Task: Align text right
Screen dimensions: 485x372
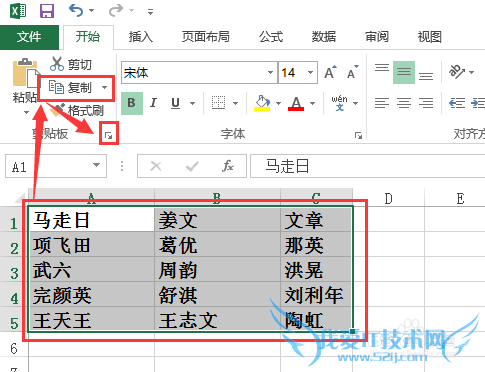Action: 426,103
